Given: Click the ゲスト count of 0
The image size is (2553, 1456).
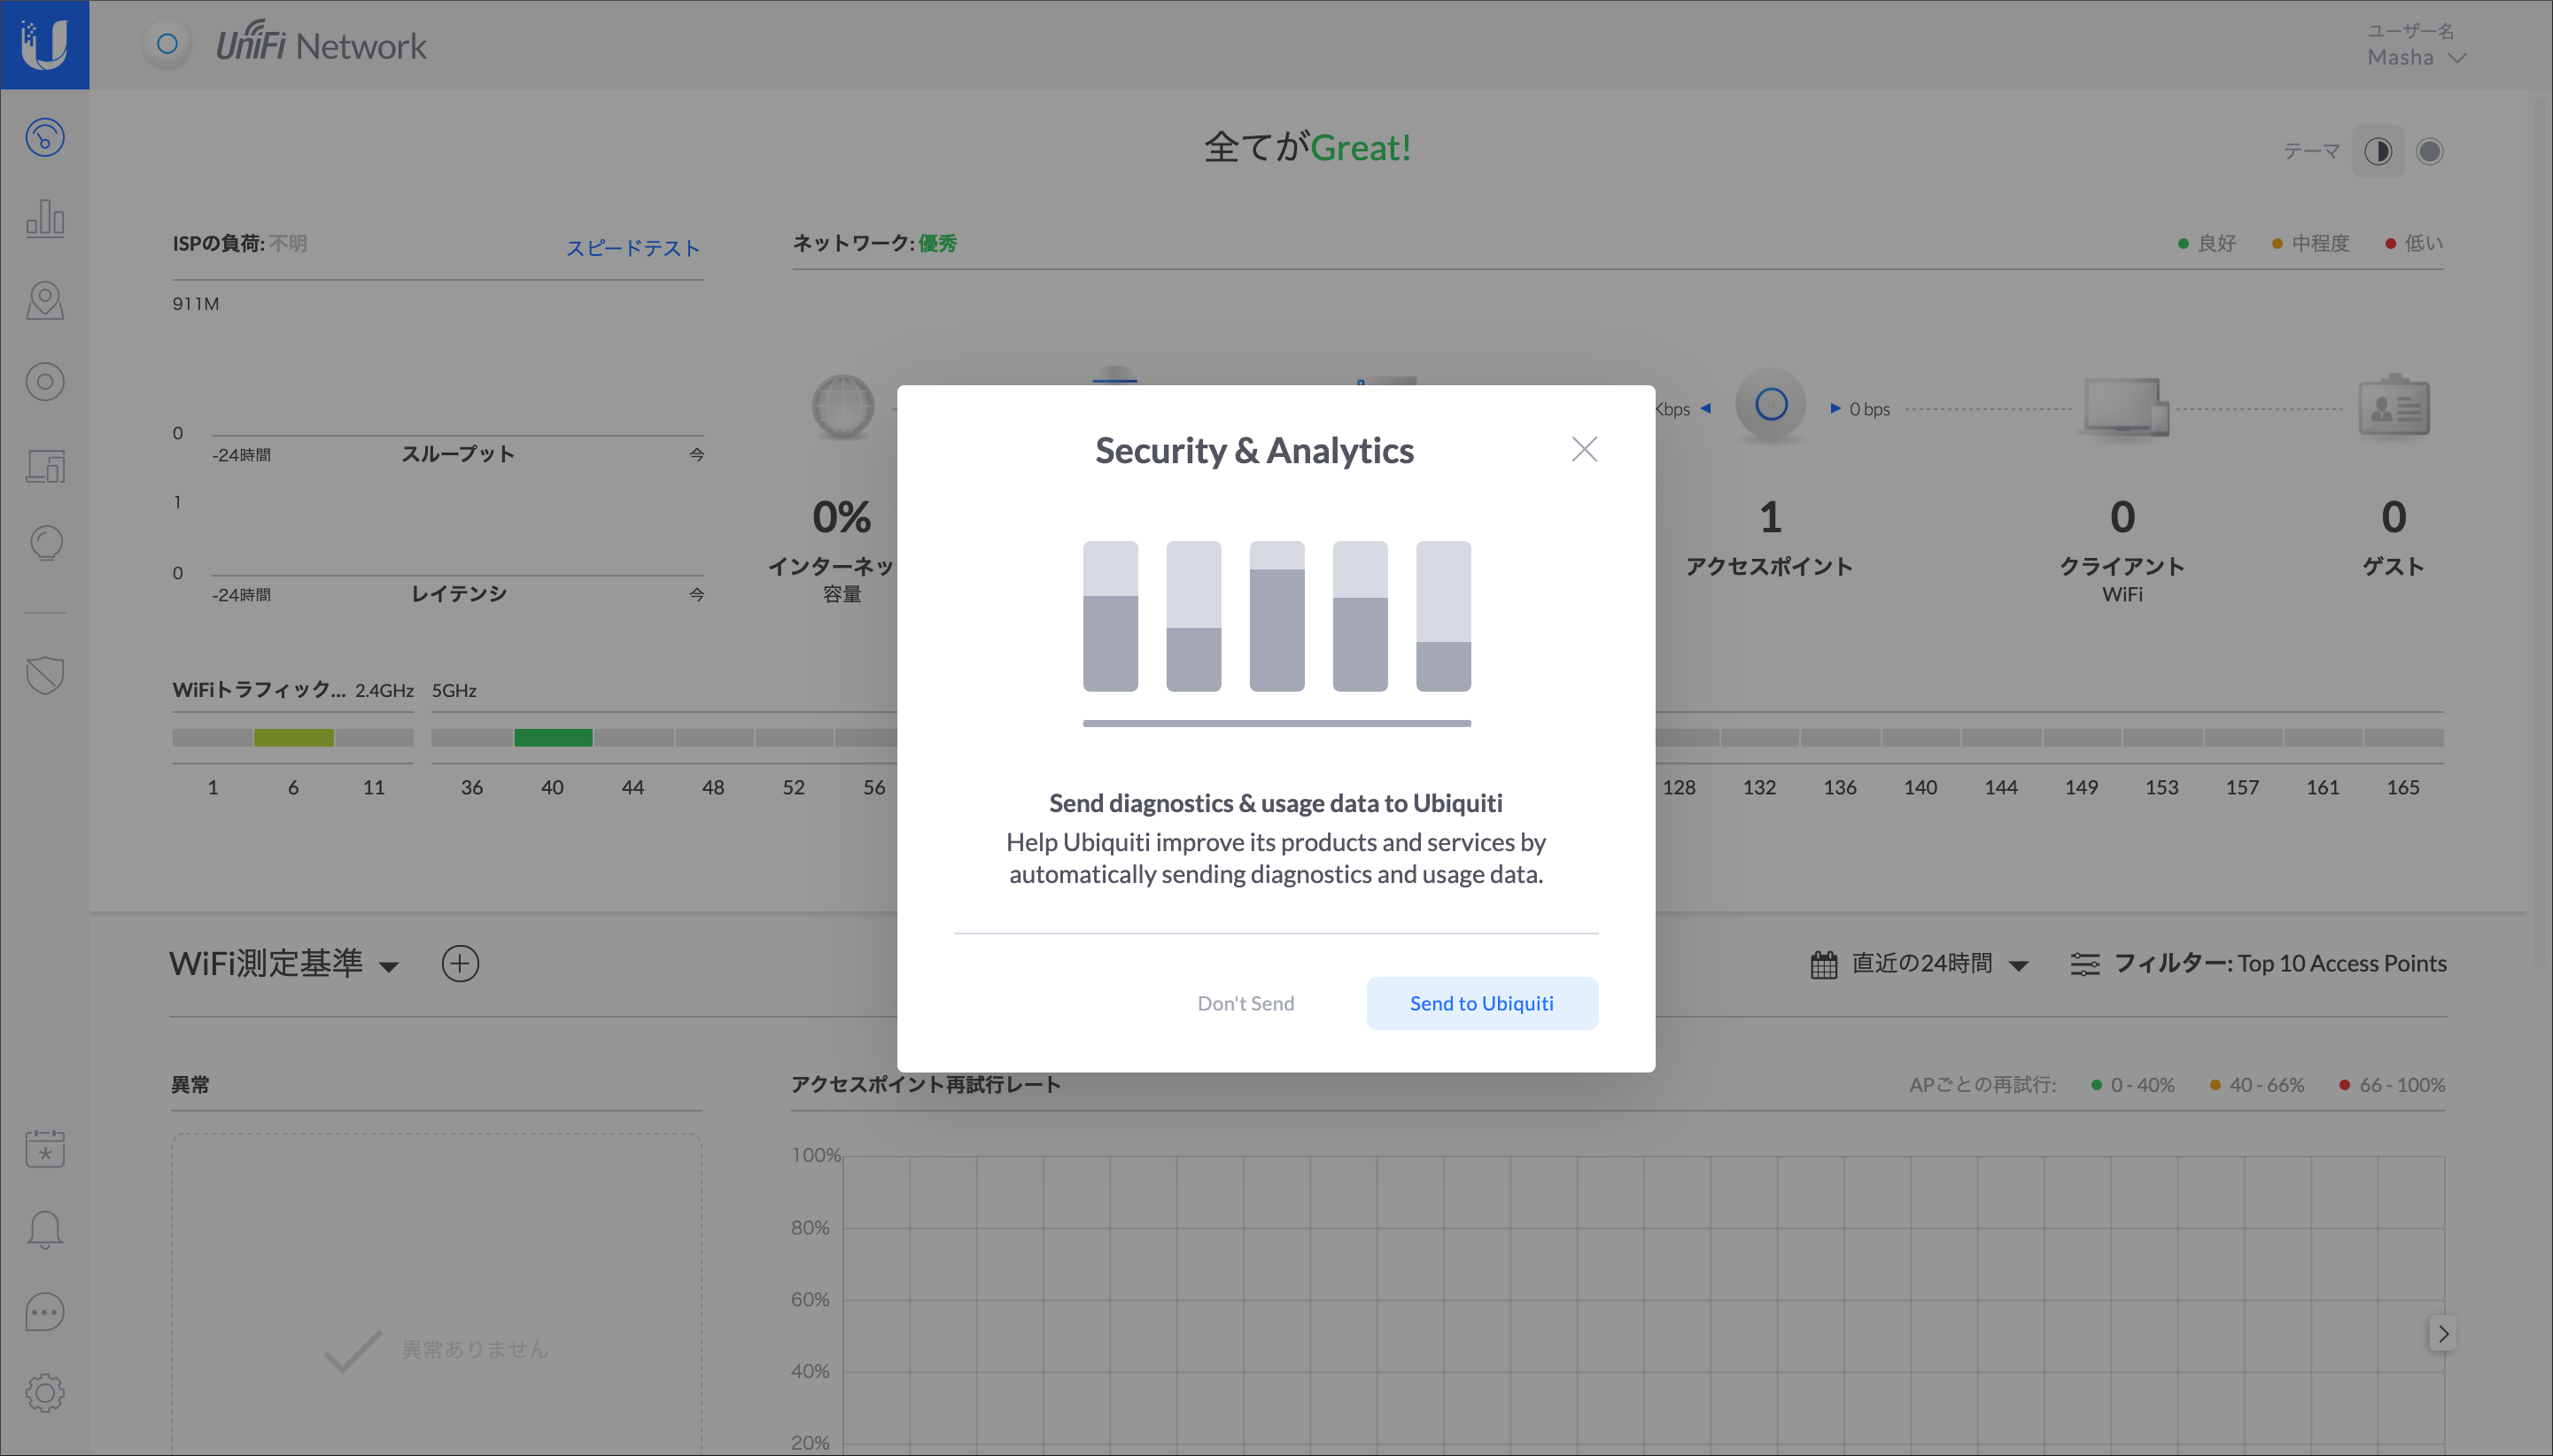Looking at the screenshot, I should [2393, 517].
